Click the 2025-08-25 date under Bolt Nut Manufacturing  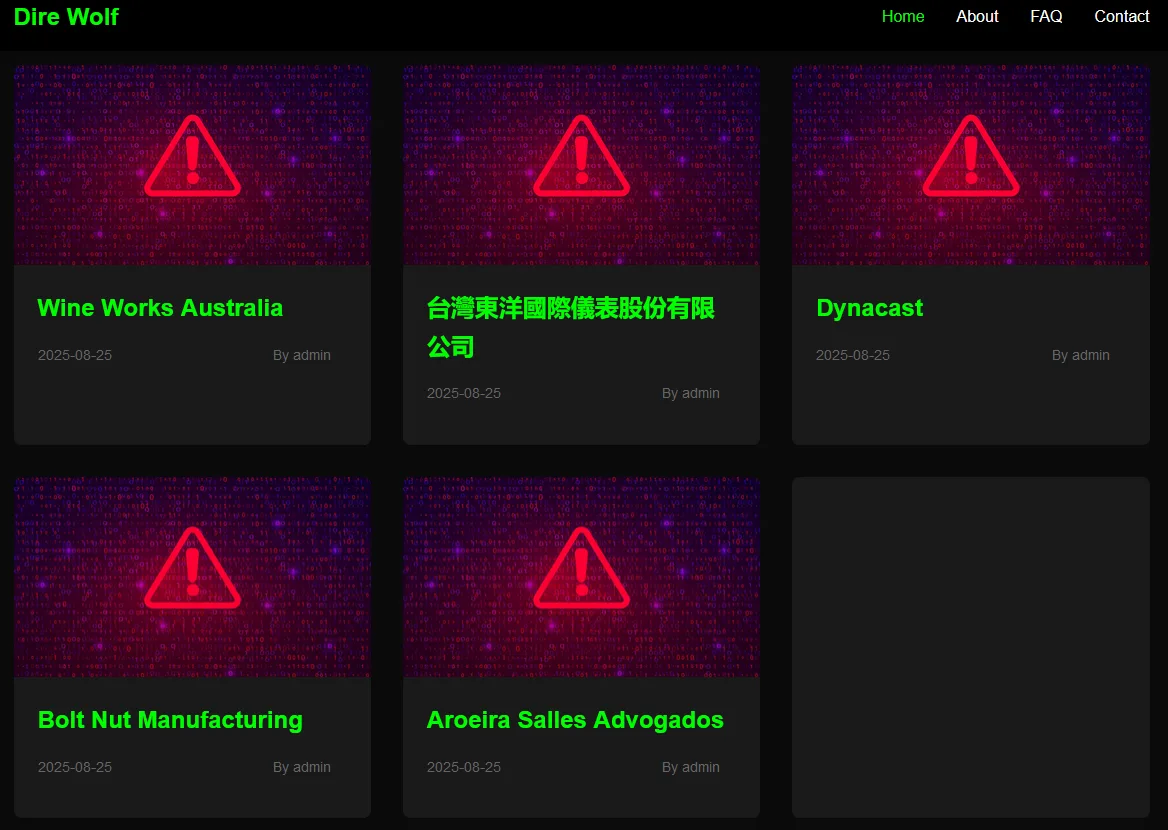coord(75,767)
